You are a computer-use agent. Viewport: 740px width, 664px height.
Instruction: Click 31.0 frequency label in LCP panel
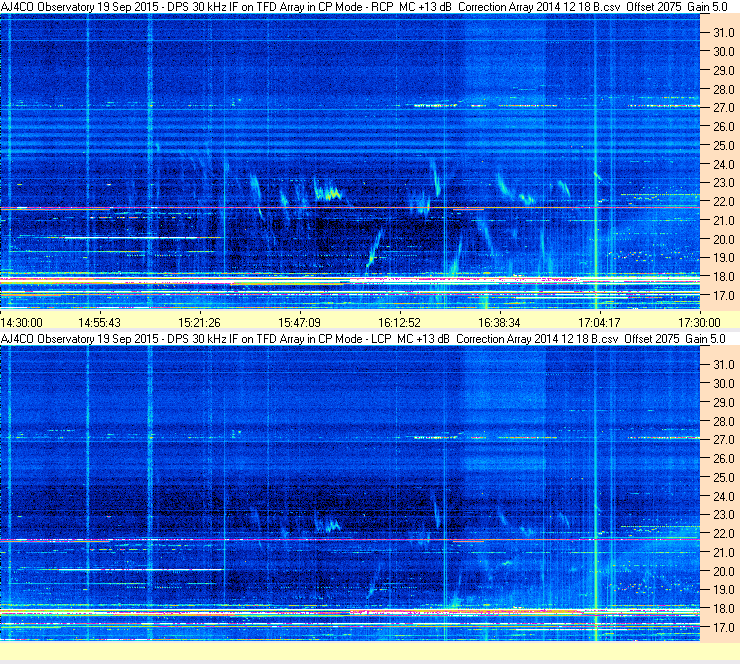pyautogui.click(x=724, y=365)
